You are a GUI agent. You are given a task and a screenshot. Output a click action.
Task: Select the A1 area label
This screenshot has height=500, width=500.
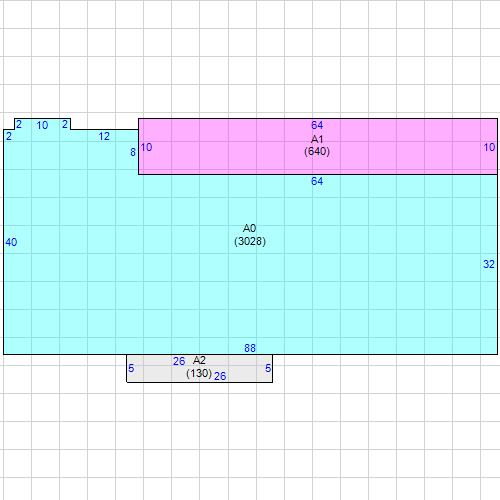317,139
